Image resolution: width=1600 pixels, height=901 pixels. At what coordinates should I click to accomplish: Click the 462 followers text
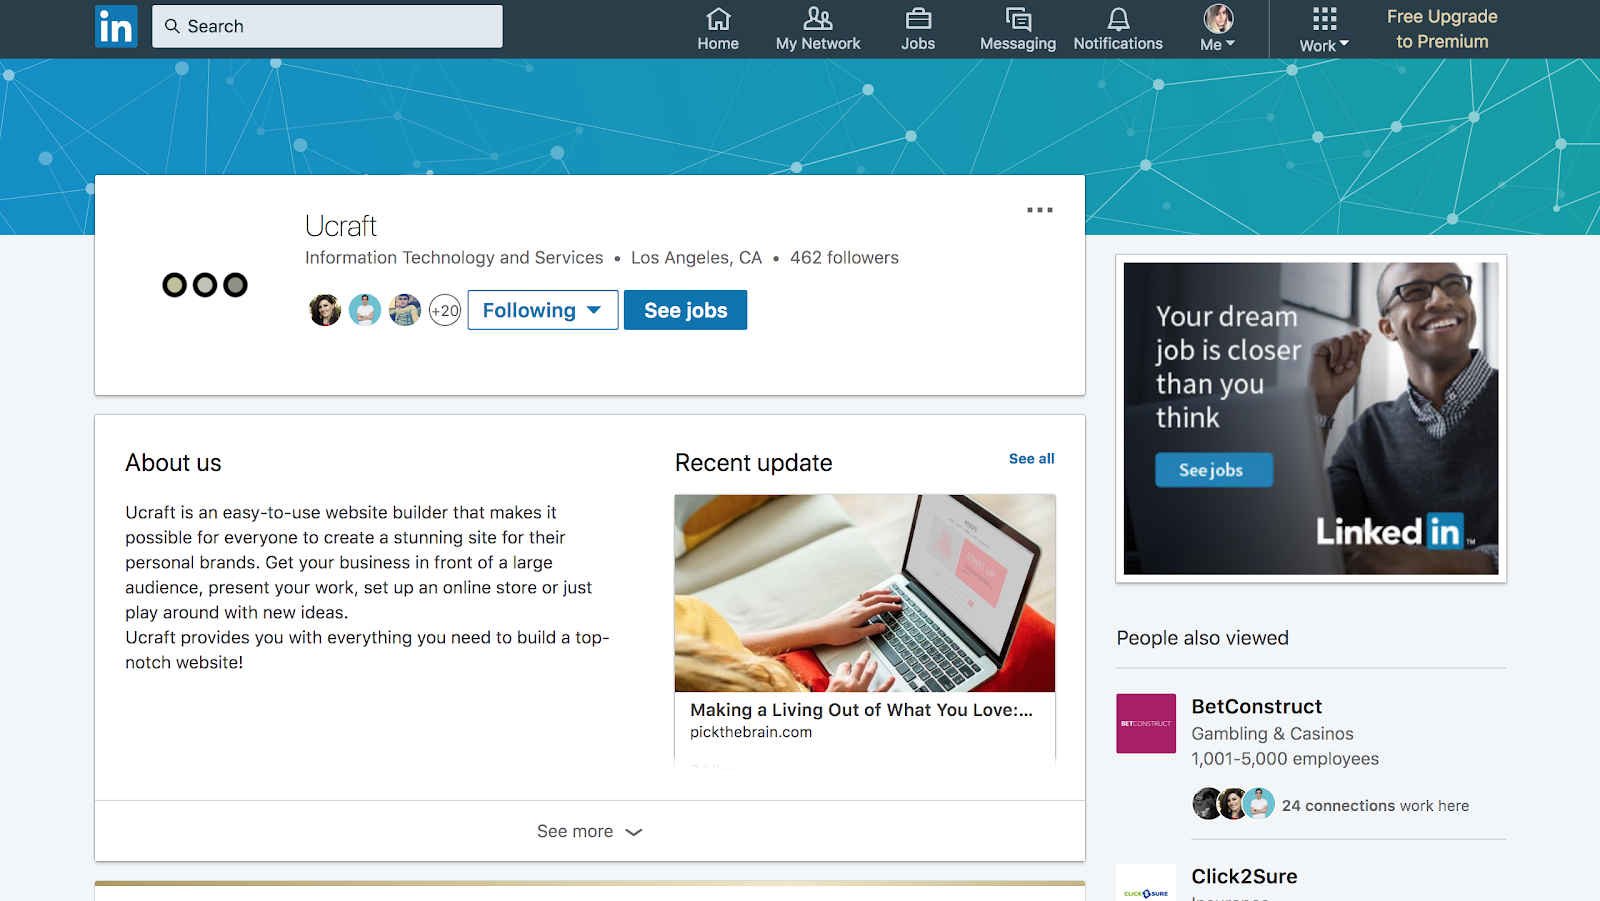coord(844,258)
